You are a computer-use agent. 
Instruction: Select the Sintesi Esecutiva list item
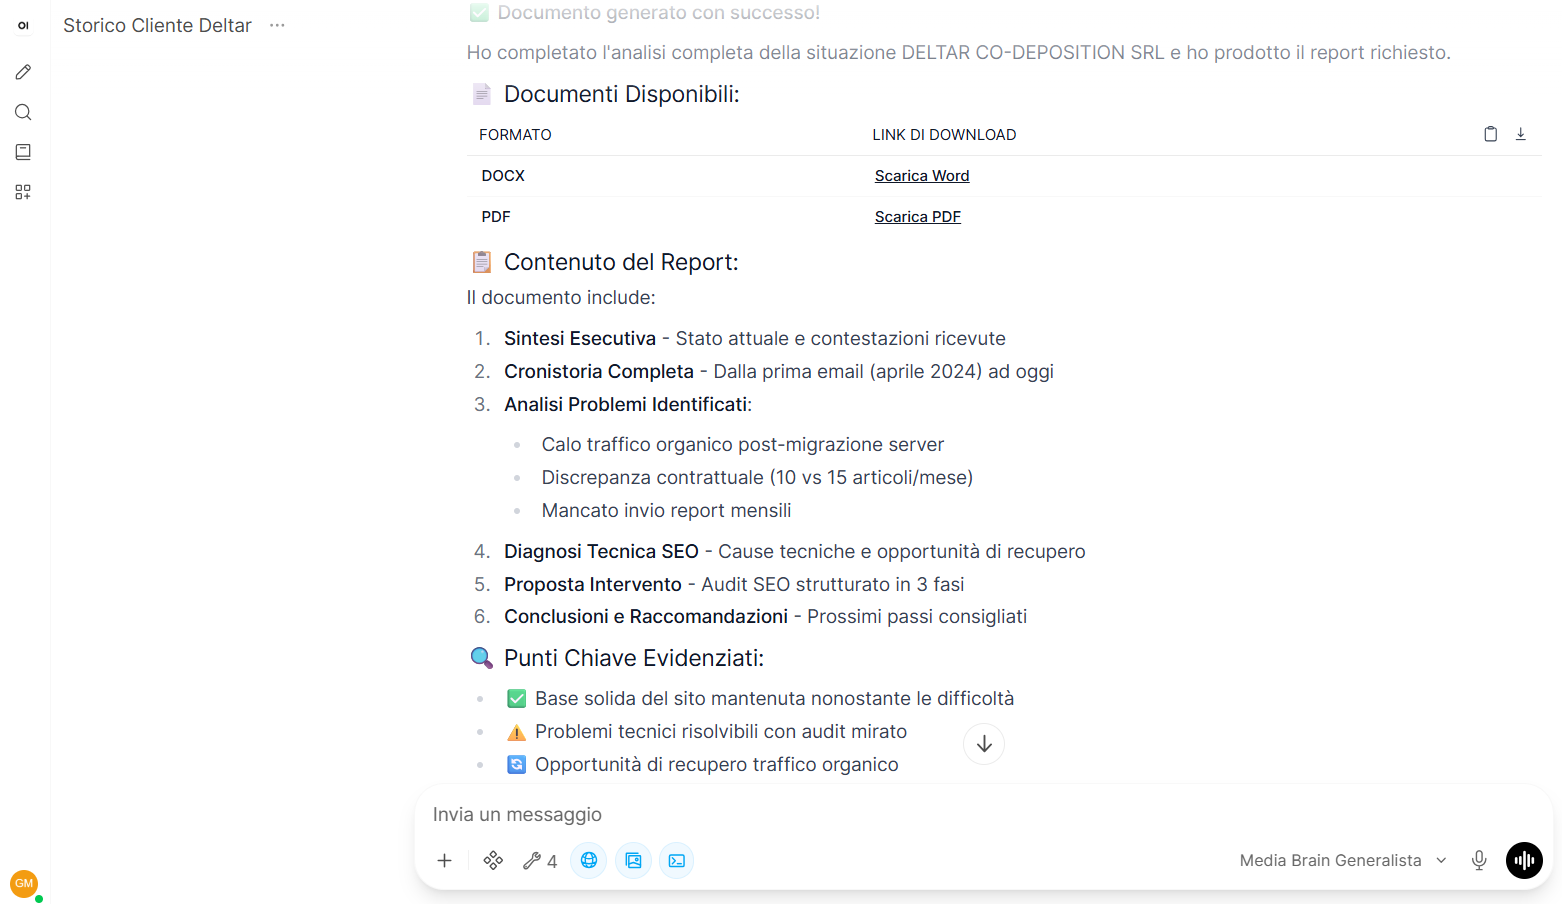(x=755, y=339)
